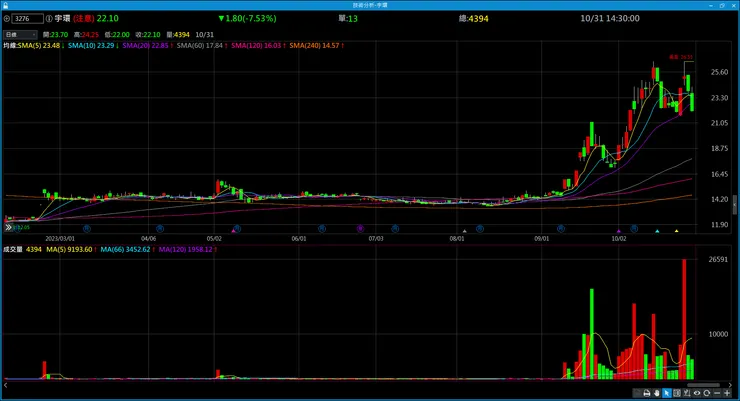Viewport: 740px width, 401px height.
Task: Maximize the chart window
Action: coord(722,5)
